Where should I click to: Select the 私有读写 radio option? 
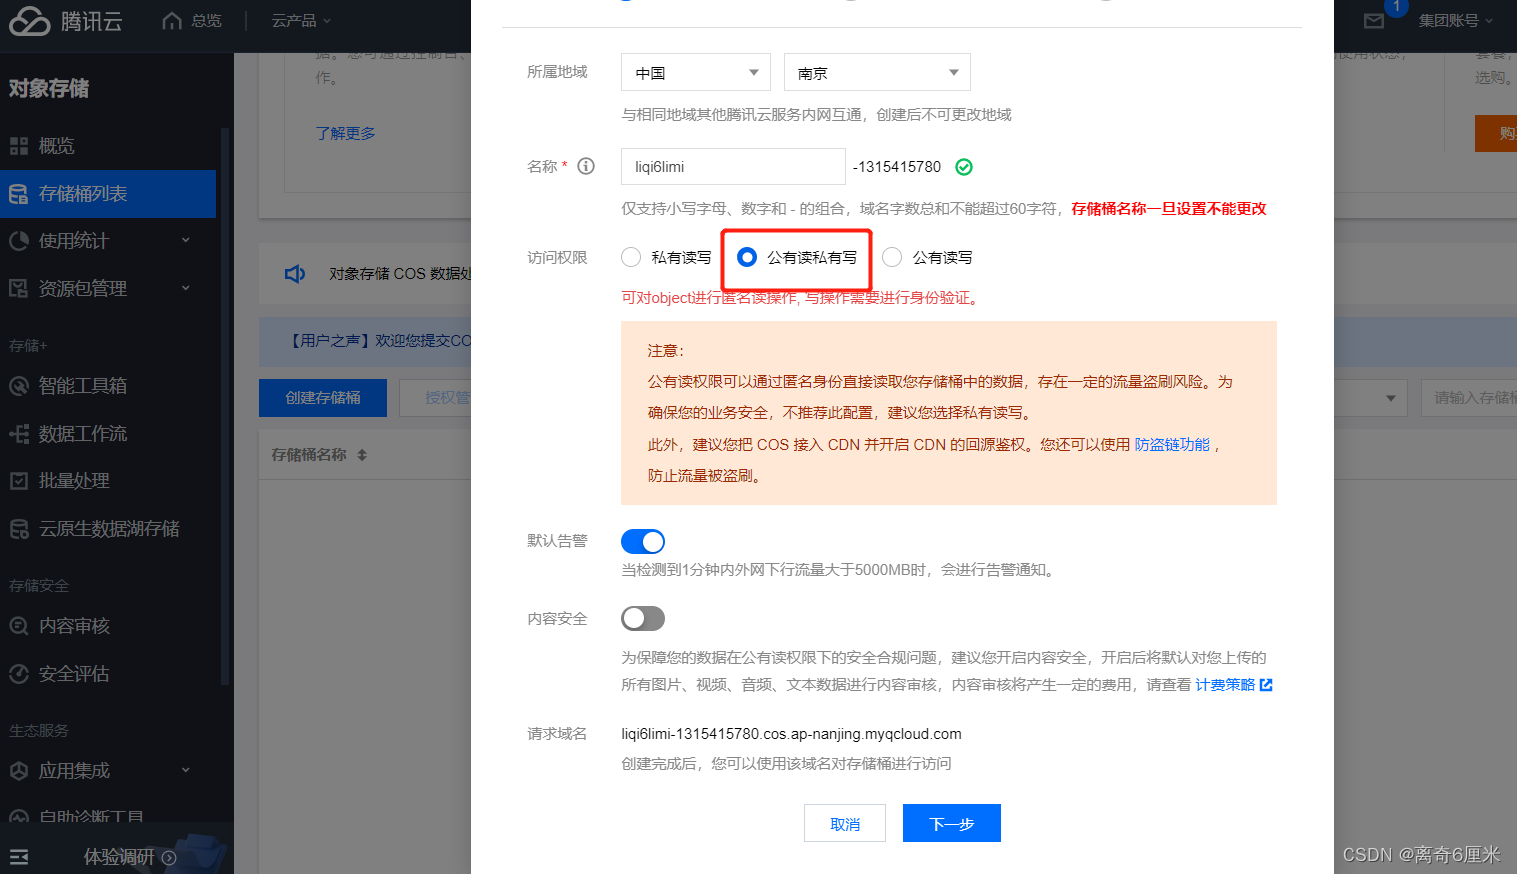(x=631, y=257)
